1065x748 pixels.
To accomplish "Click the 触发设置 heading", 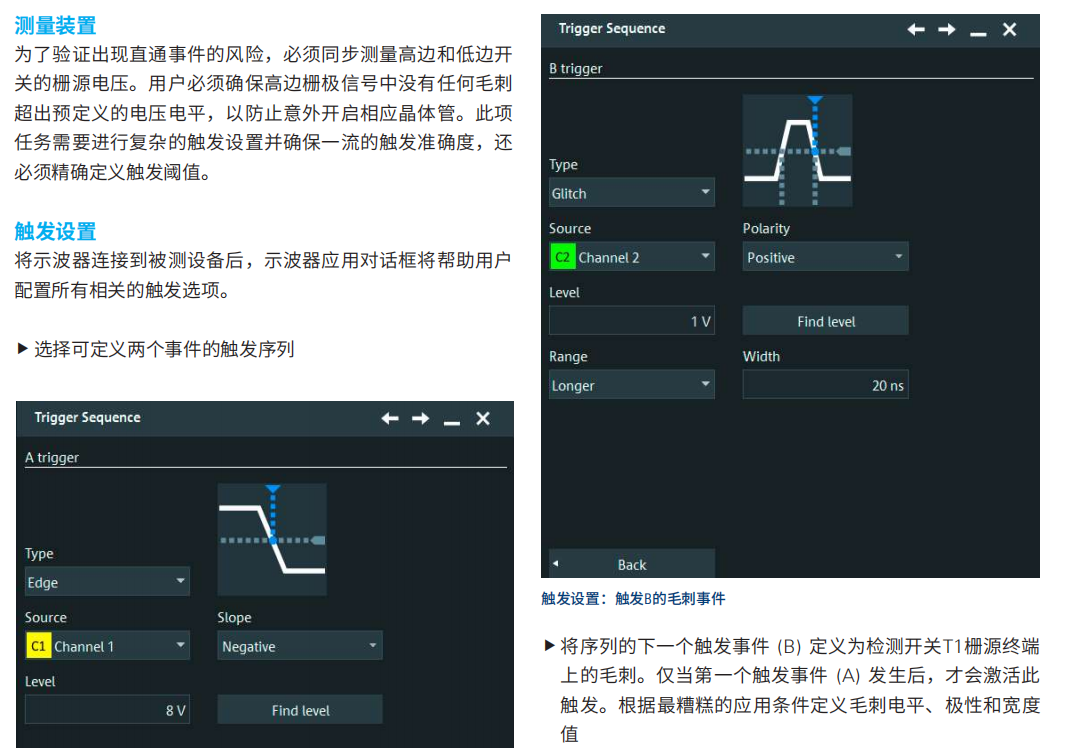I will tap(55, 231).
